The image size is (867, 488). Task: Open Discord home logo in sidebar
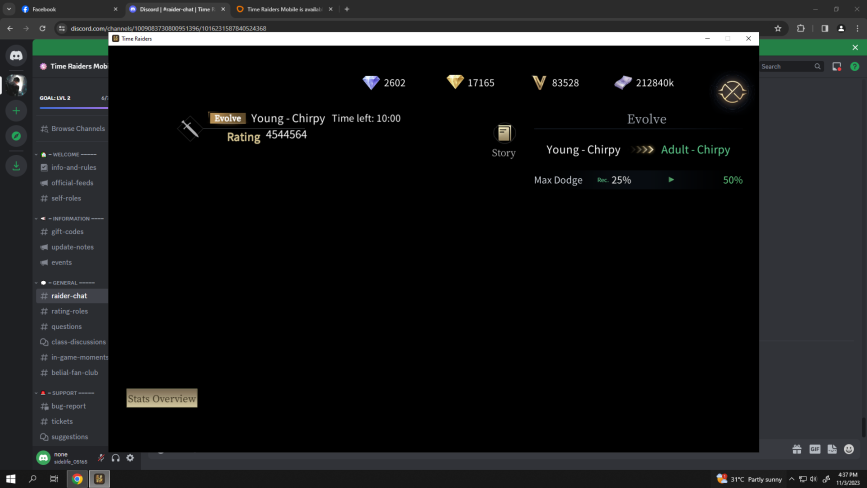[16, 56]
